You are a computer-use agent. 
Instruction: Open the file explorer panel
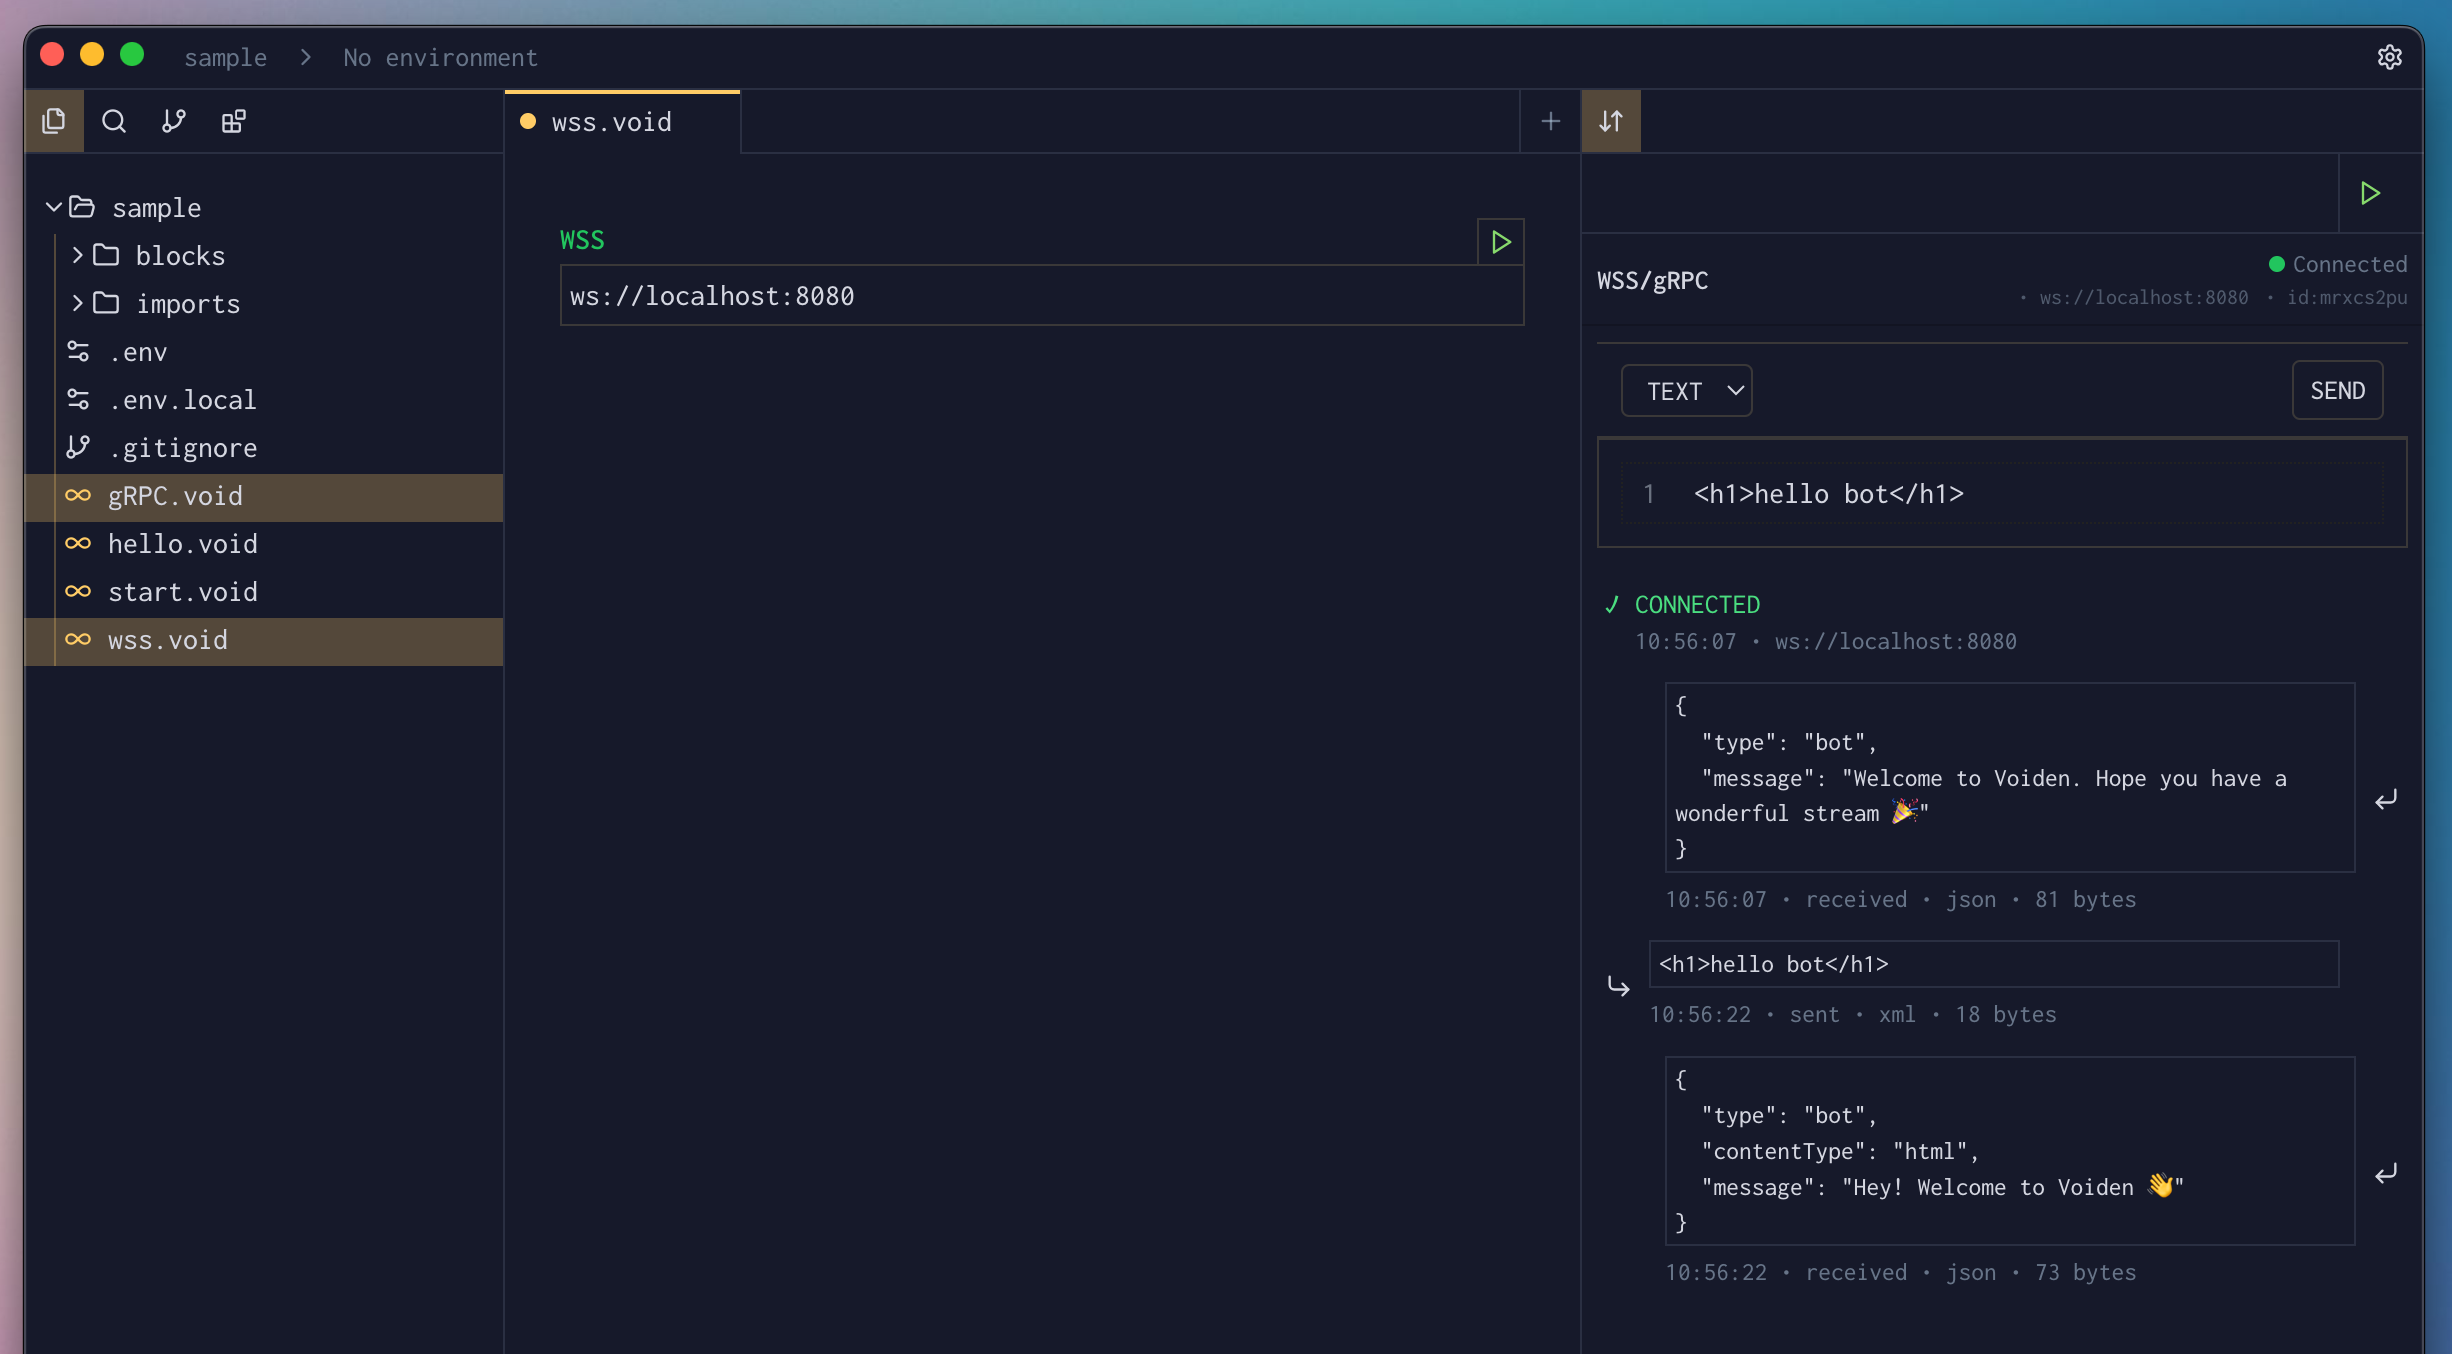(x=53, y=120)
